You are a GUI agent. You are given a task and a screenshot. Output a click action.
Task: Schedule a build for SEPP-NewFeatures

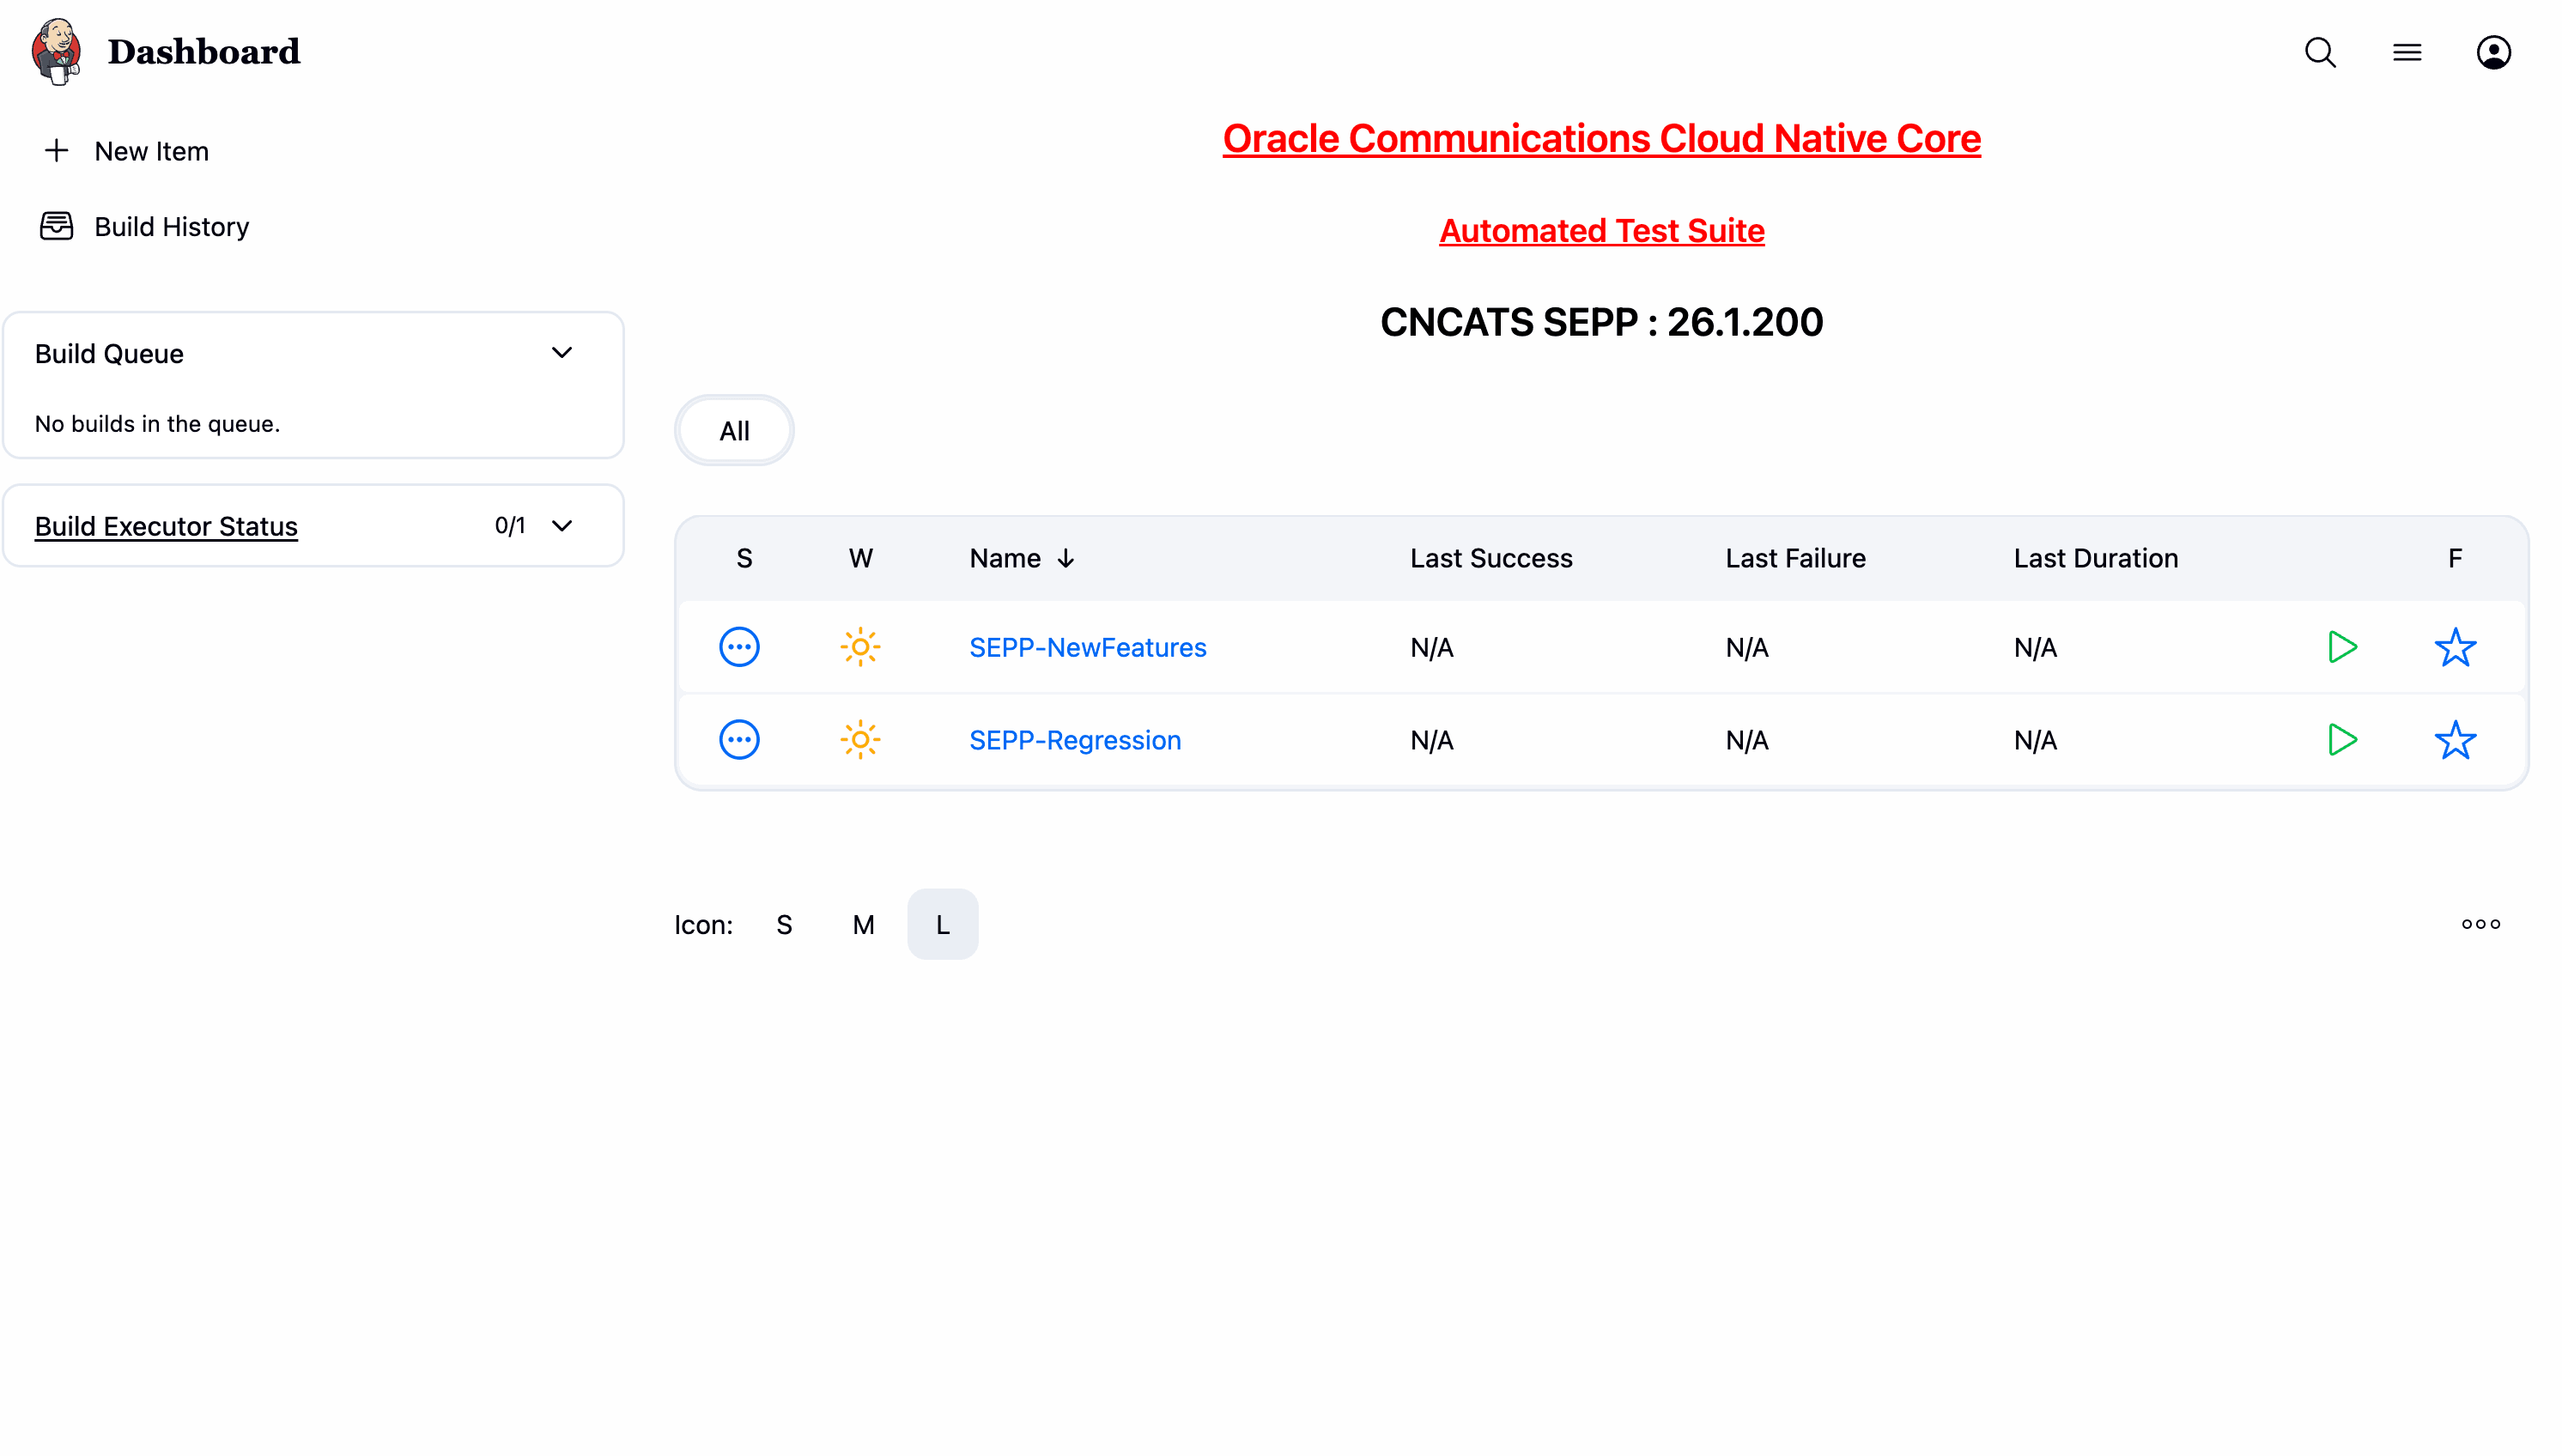point(2342,647)
